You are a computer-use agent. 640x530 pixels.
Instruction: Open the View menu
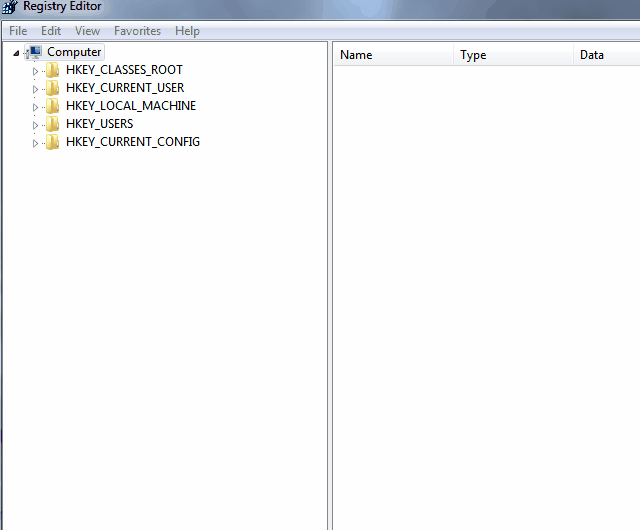point(87,31)
